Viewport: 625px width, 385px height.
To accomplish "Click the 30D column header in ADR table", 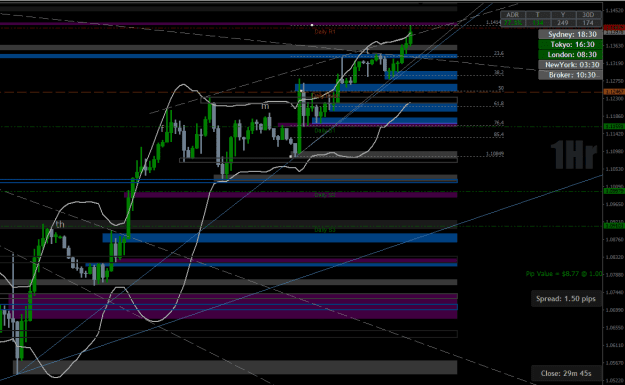I will [588, 15].
